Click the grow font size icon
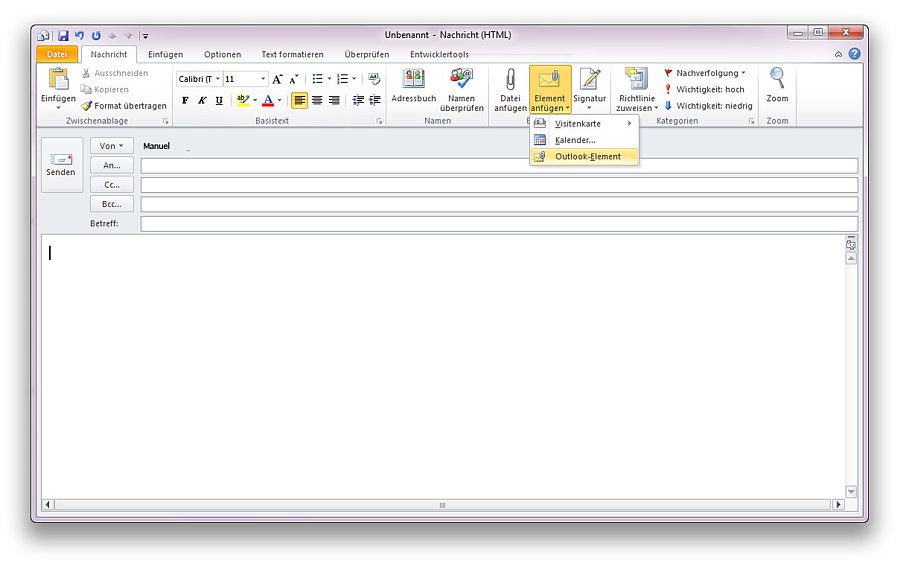 [x=278, y=79]
